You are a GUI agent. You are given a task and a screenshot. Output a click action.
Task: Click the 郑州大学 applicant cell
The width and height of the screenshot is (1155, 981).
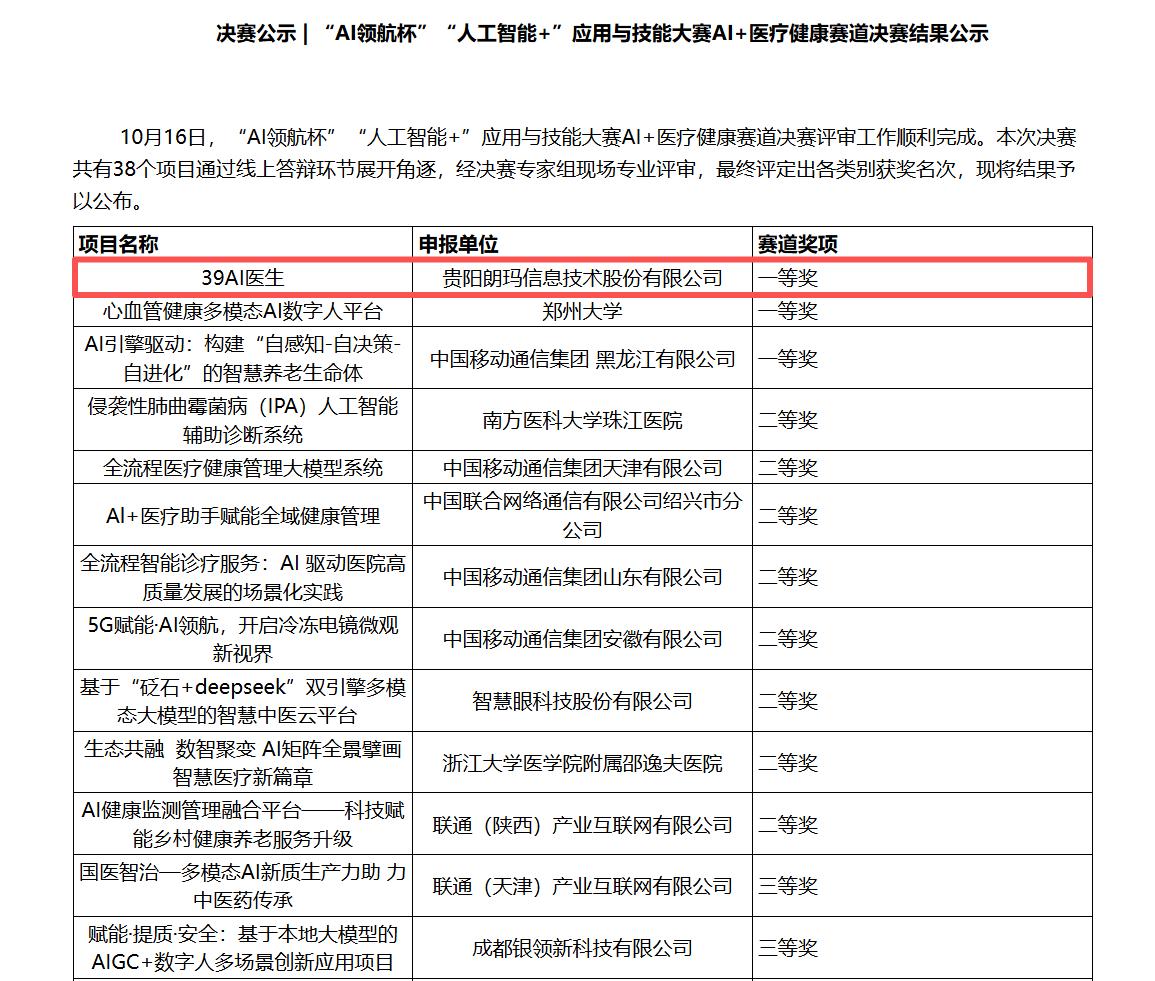click(582, 311)
